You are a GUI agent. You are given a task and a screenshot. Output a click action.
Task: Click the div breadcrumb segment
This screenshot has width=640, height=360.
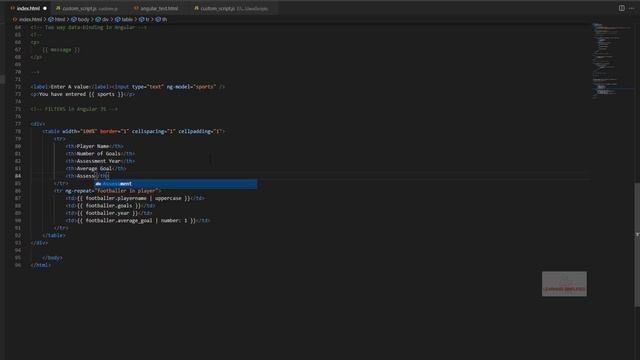pyautogui.click(x=102, y=19)
